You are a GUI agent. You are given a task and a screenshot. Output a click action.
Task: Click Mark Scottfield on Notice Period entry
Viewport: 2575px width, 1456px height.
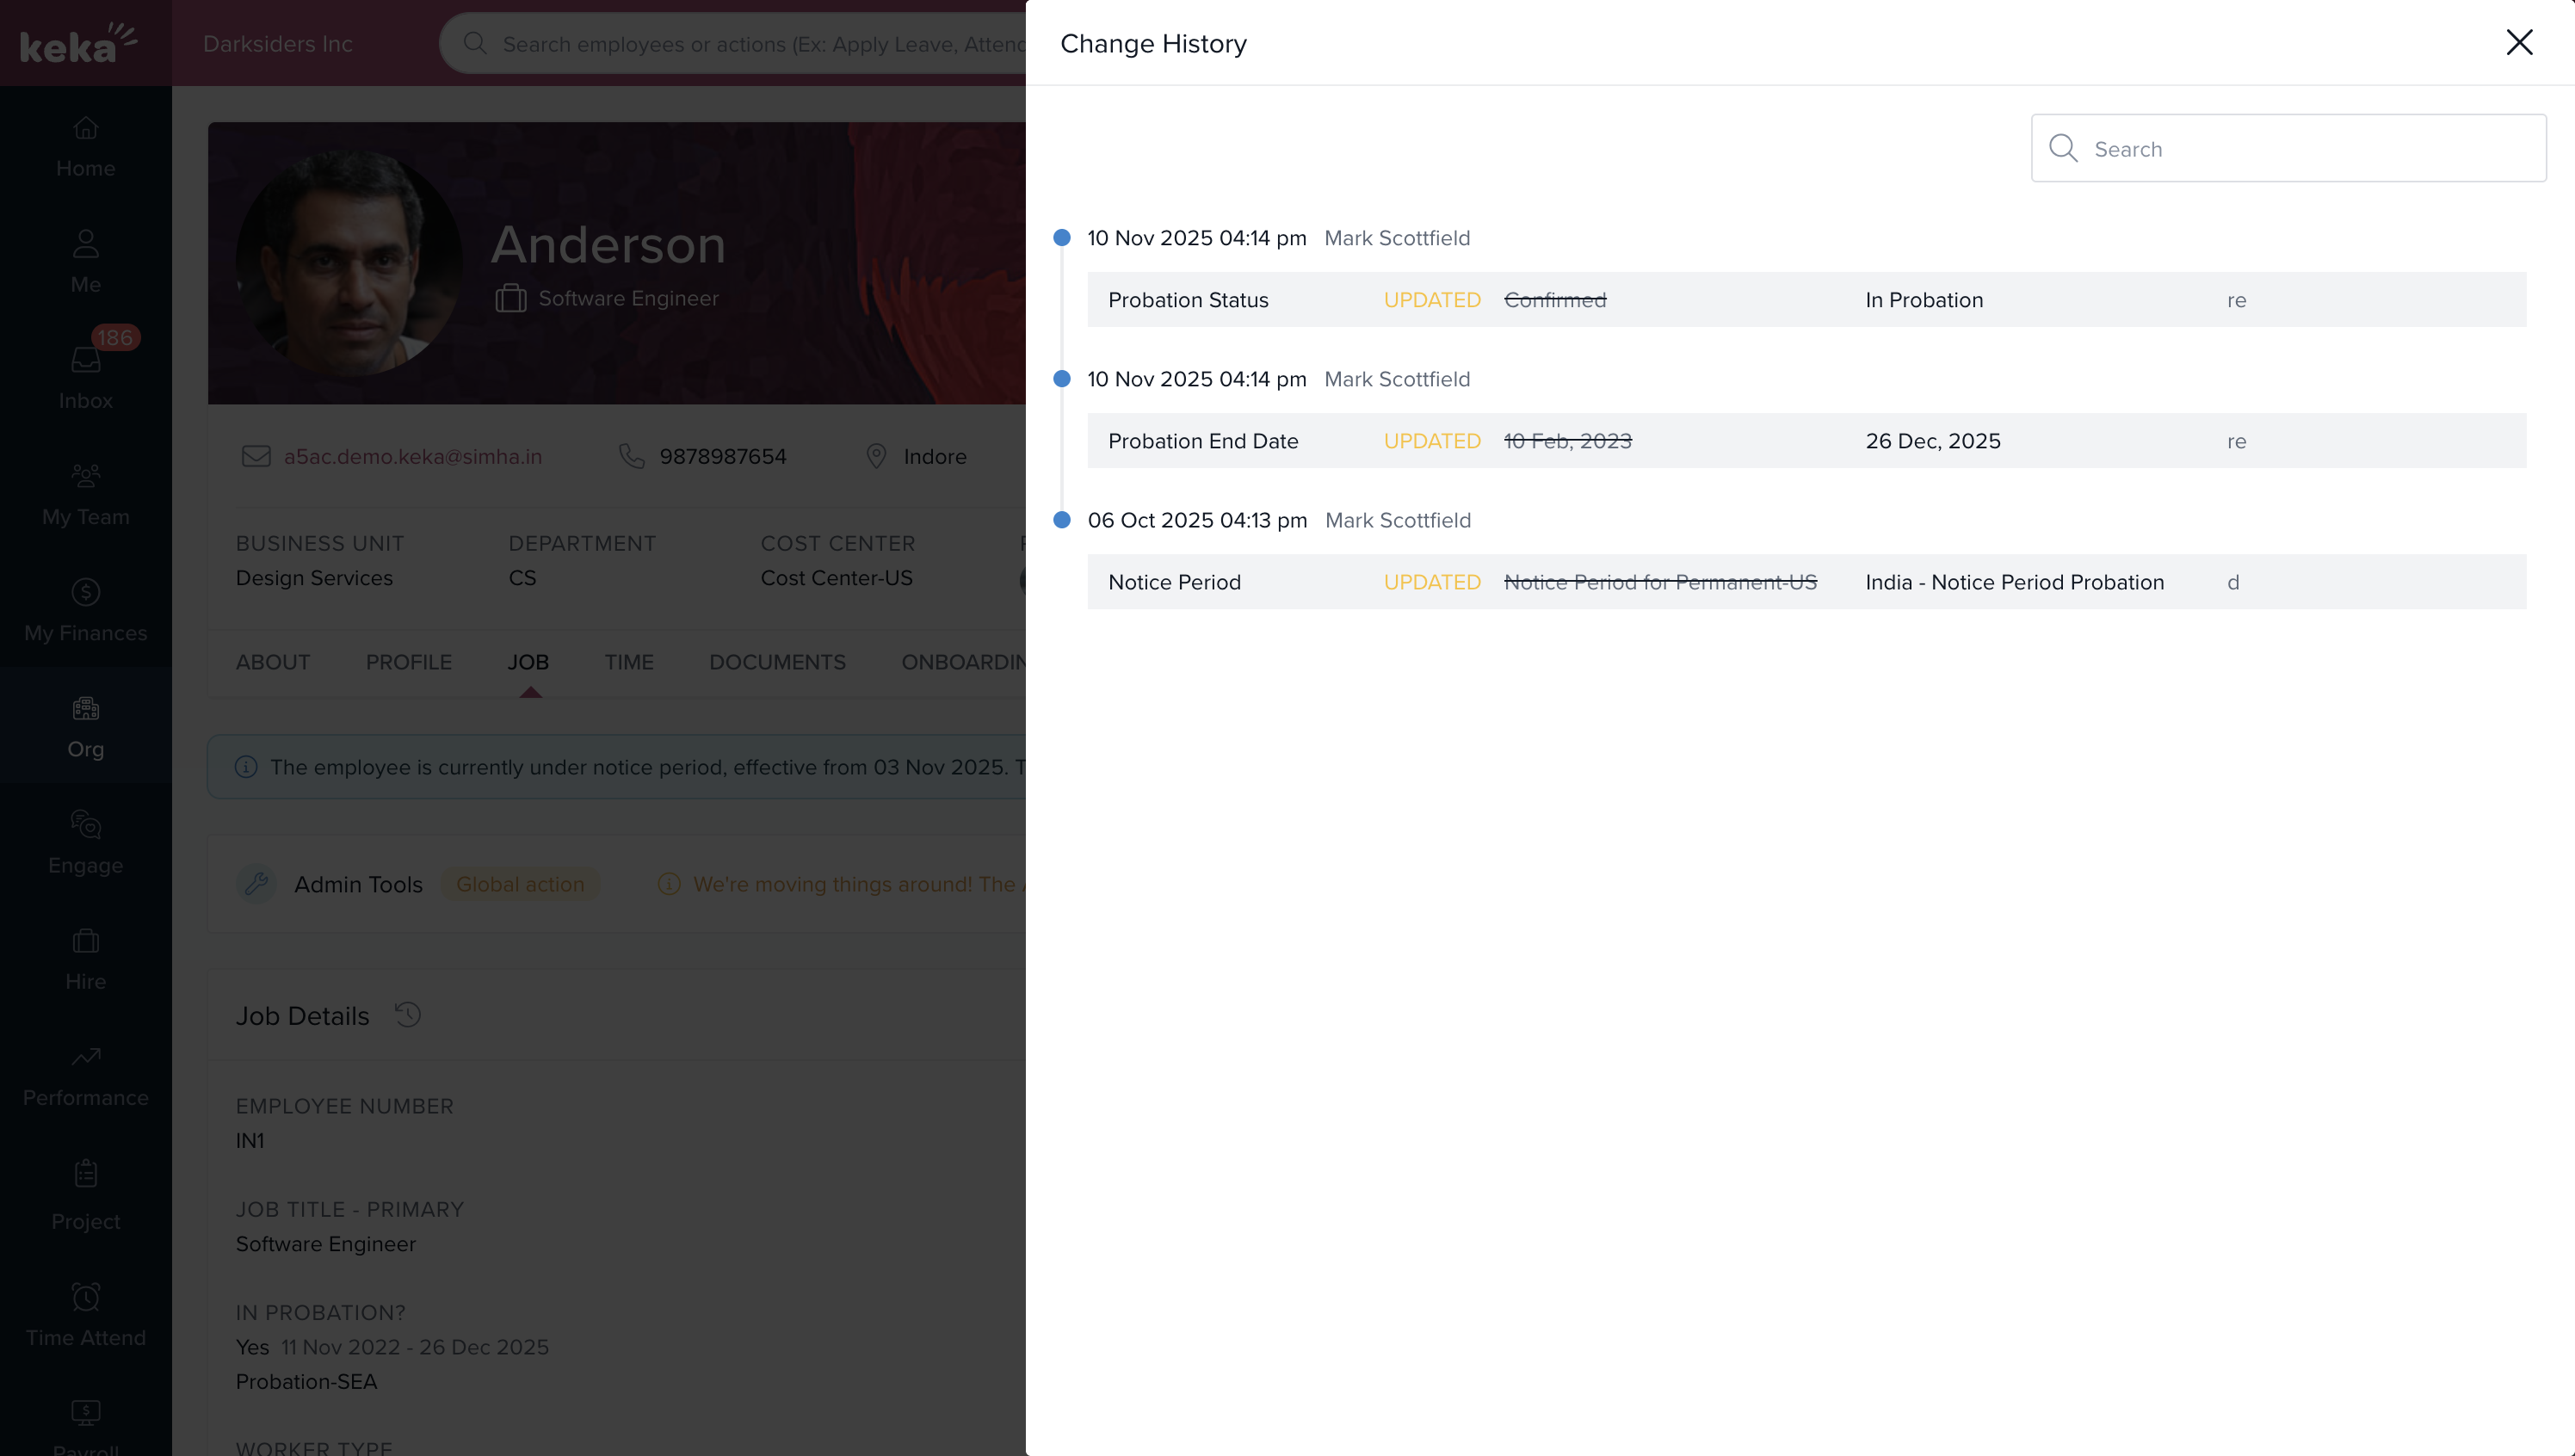coord(1397,521)
